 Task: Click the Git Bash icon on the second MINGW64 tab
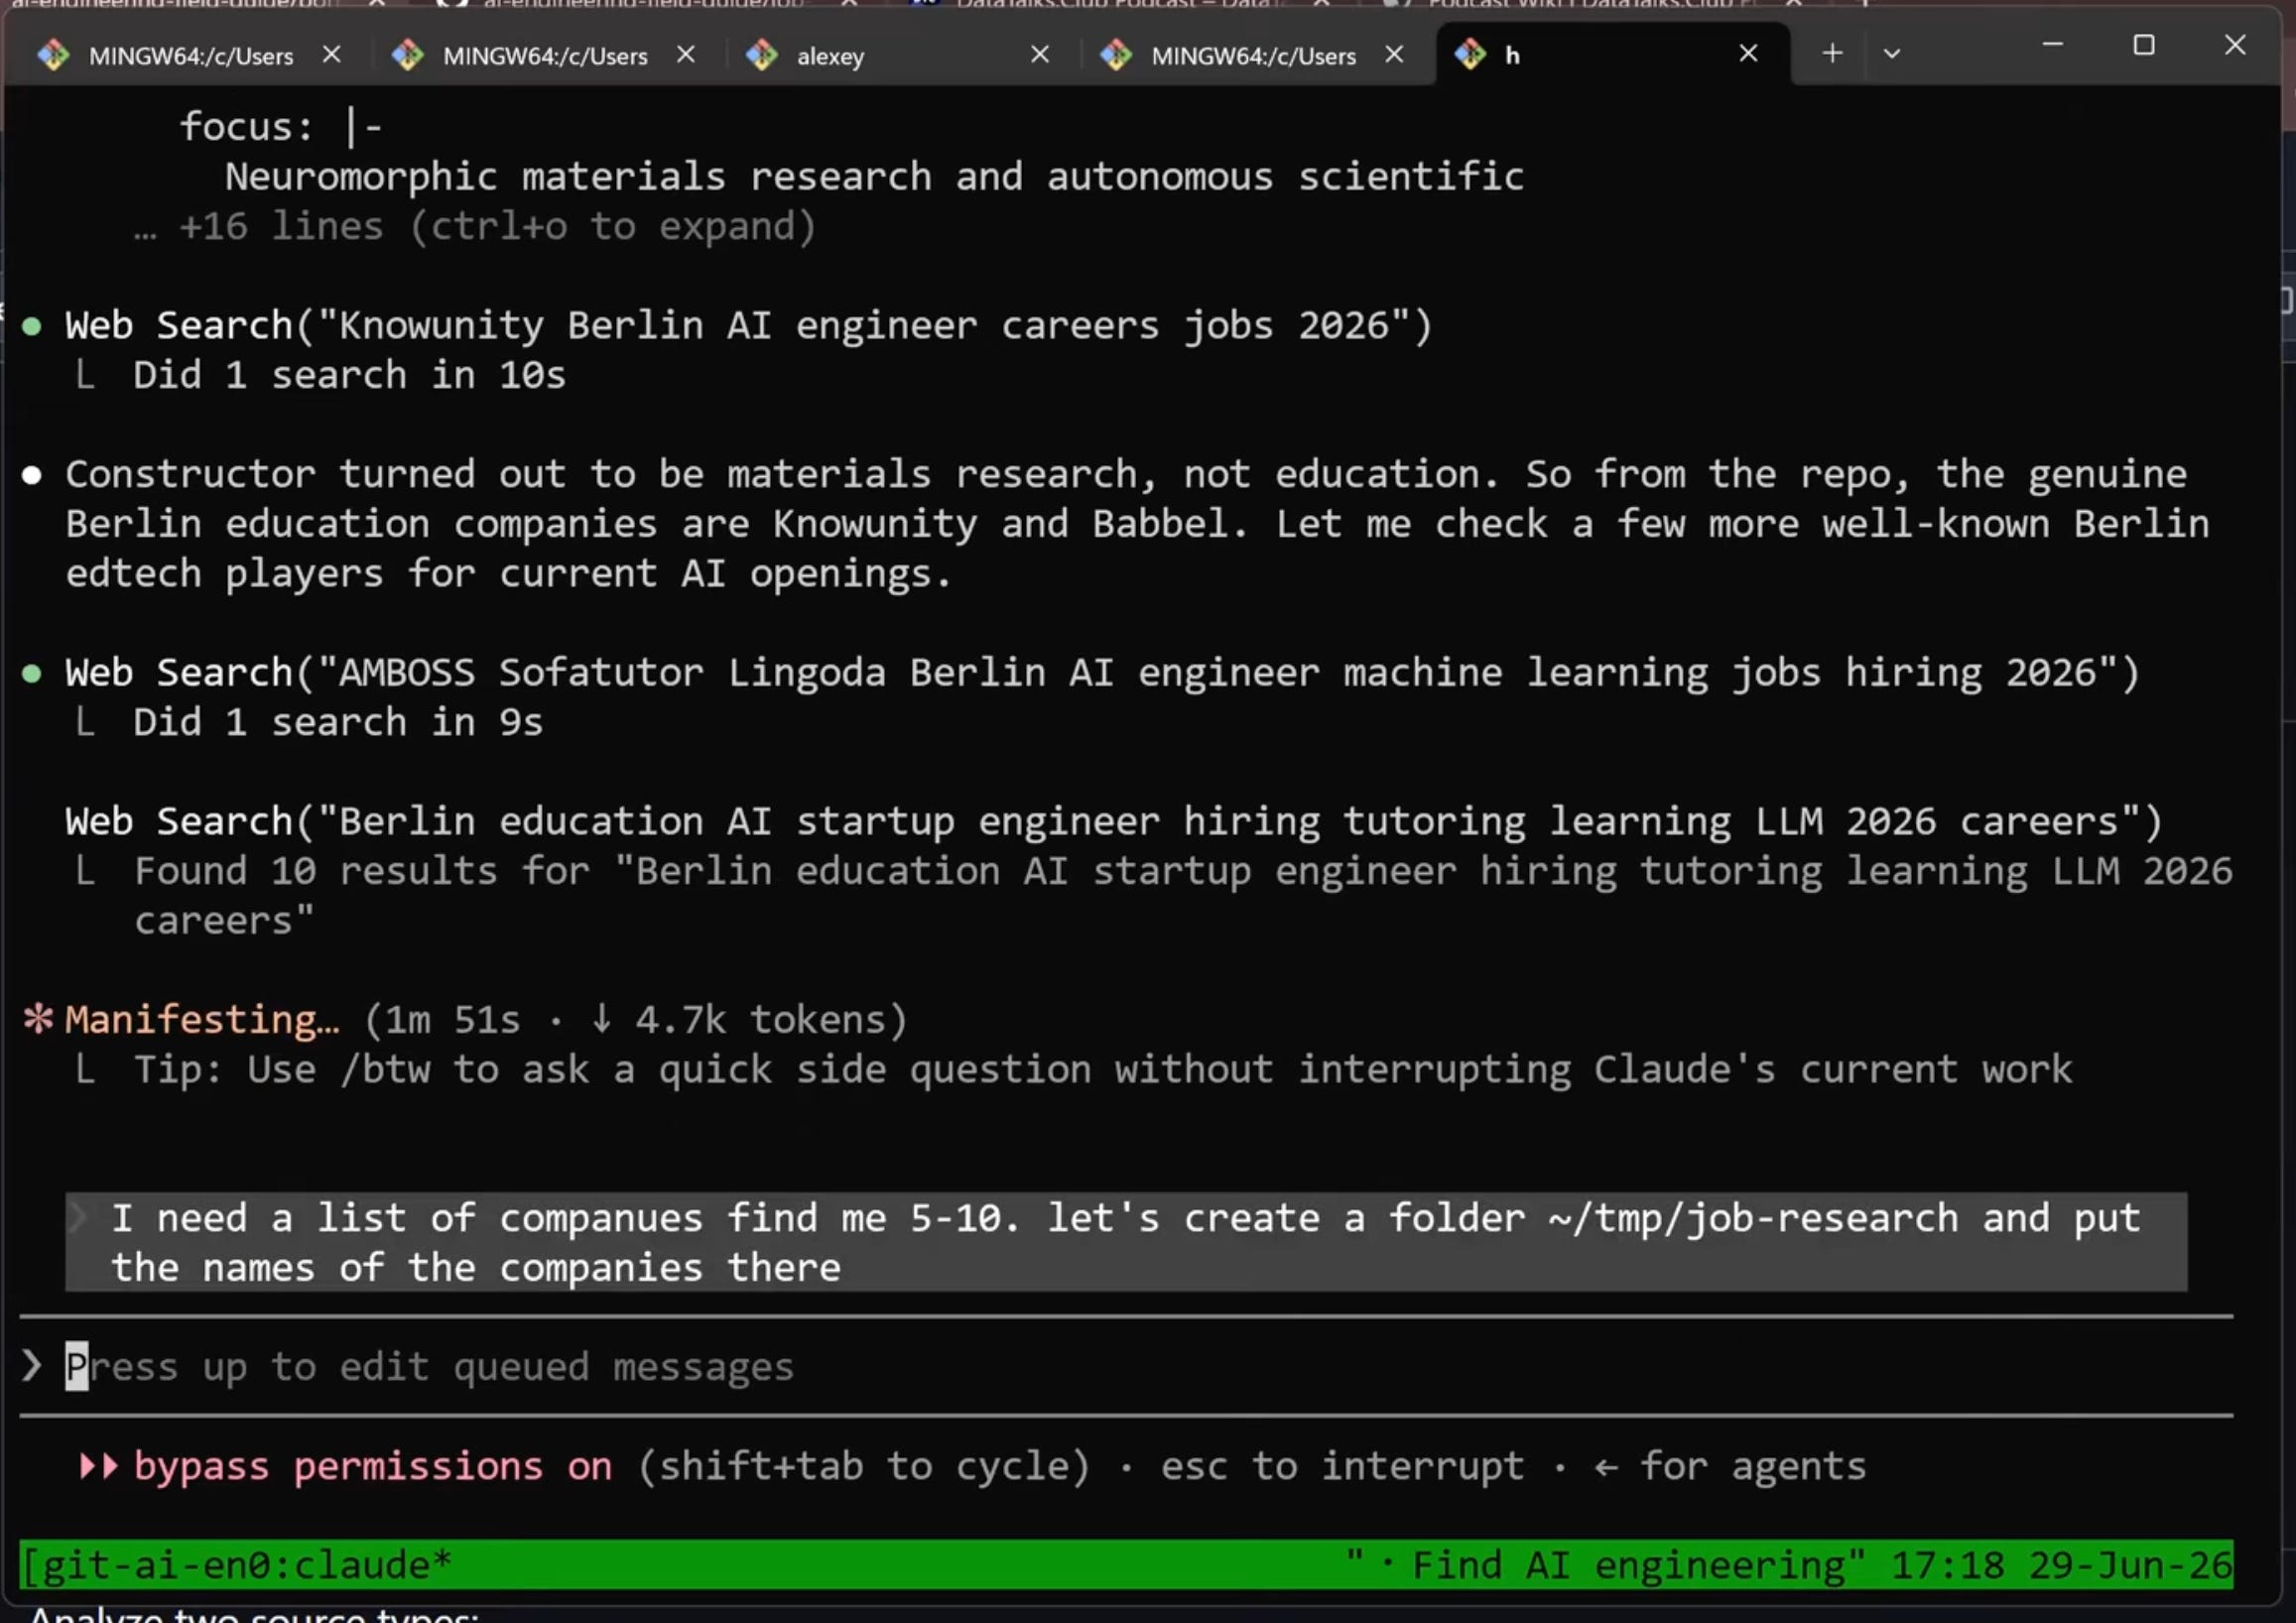tap(408, 55)
